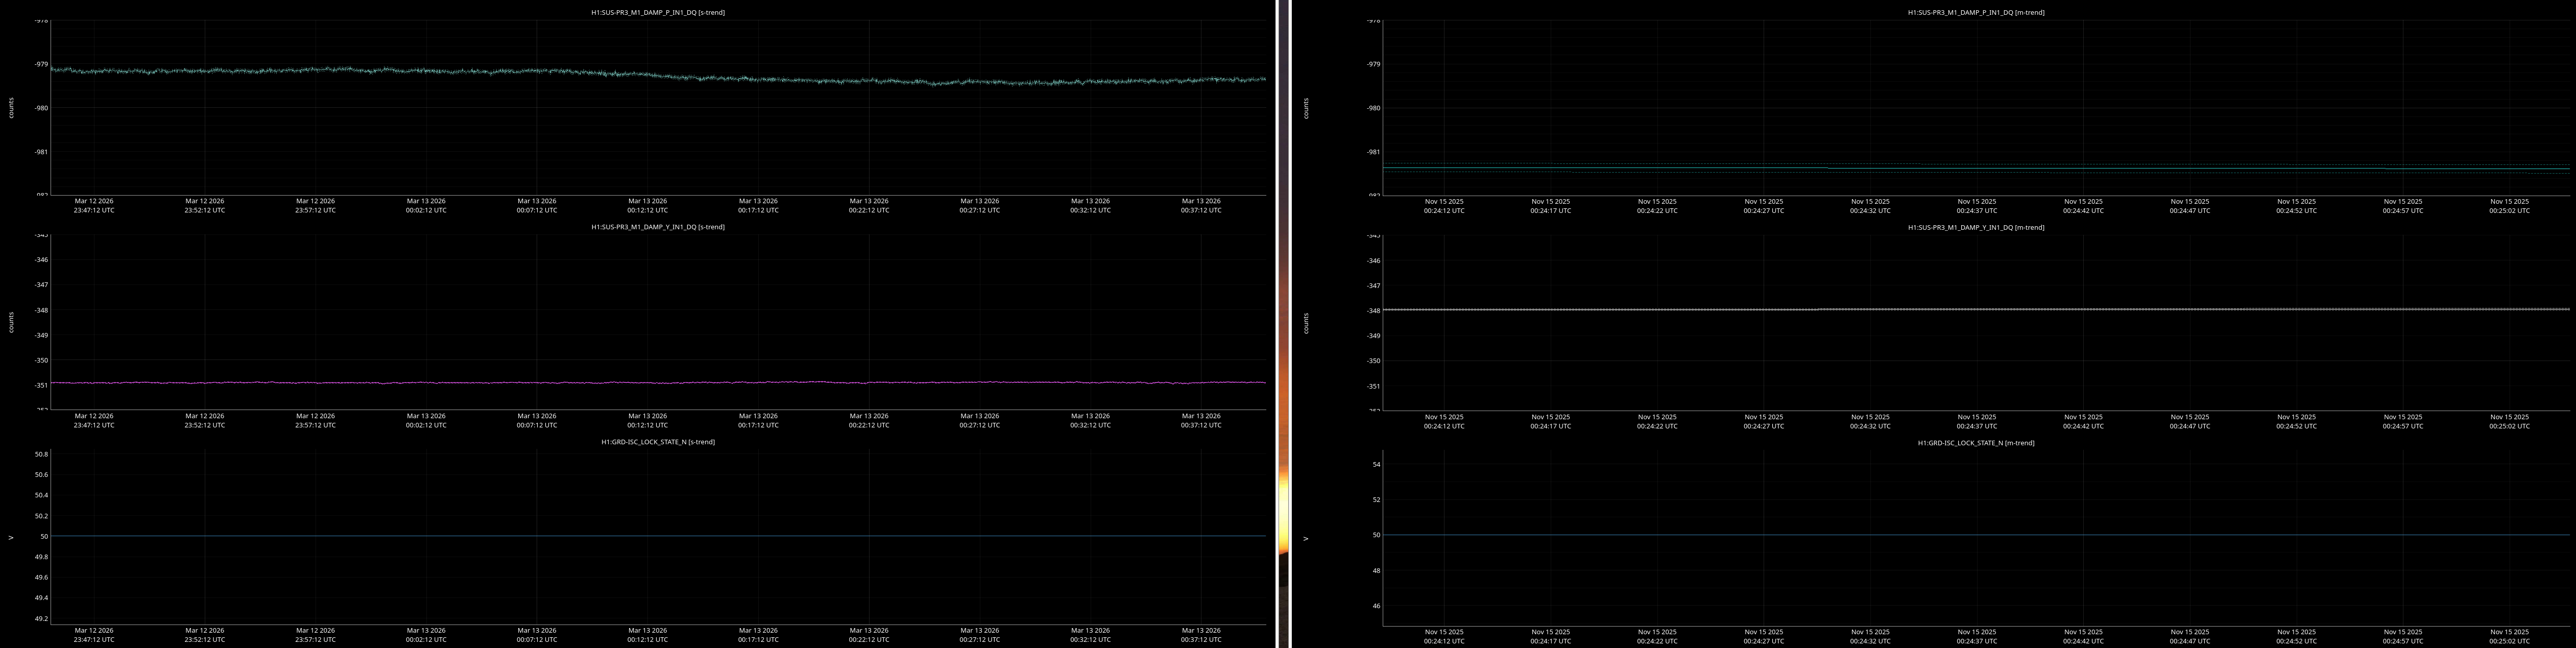The width and height of the screenshot is (2576, 648).
Task: Click the right PR3 DAMP_P m-trend plot title
Action: coord(1975,12)
